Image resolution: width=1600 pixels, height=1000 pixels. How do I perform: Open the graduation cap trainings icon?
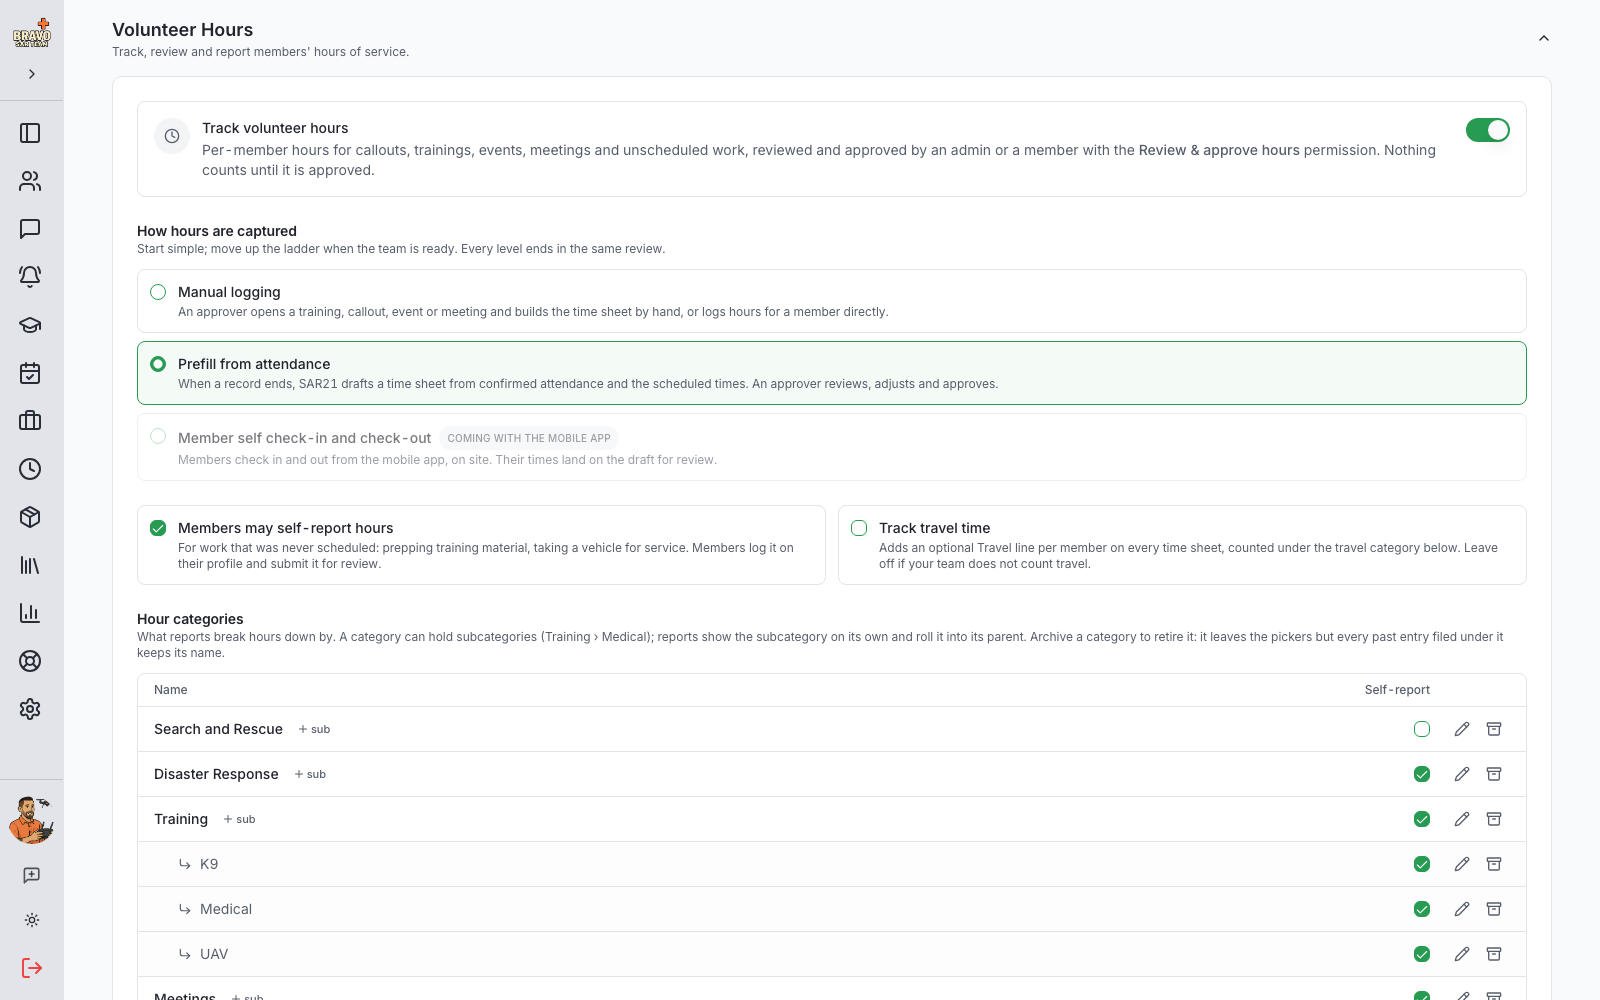(x=30, y=325)
